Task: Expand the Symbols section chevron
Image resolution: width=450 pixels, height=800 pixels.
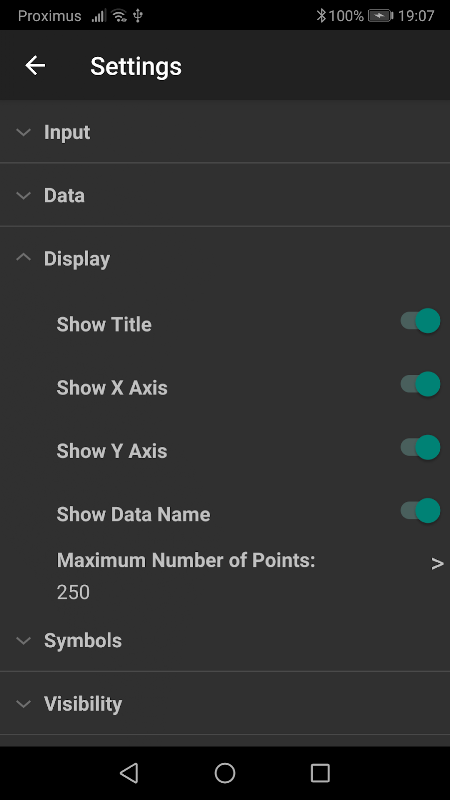Action: (23, 640)
